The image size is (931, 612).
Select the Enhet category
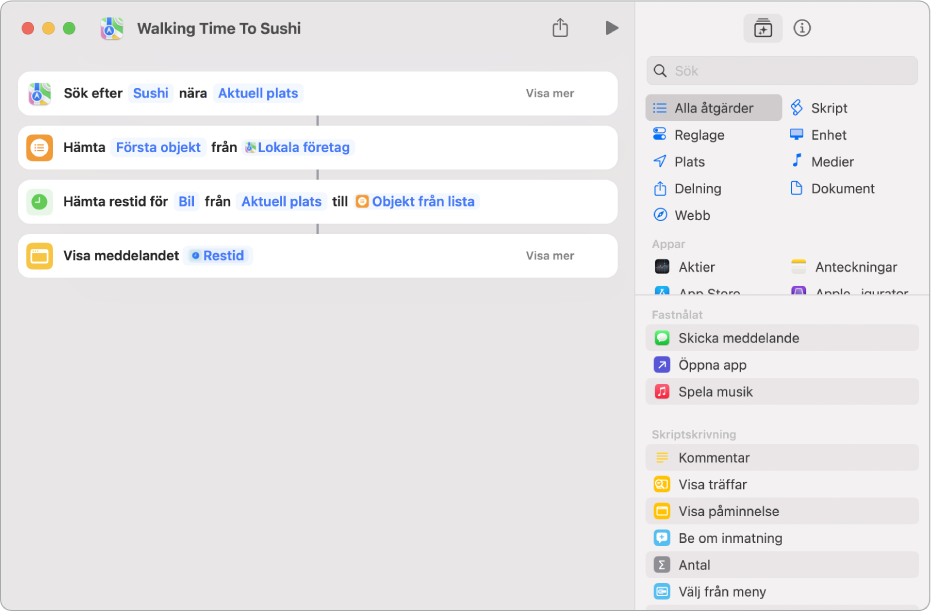[x=818, y=135]
